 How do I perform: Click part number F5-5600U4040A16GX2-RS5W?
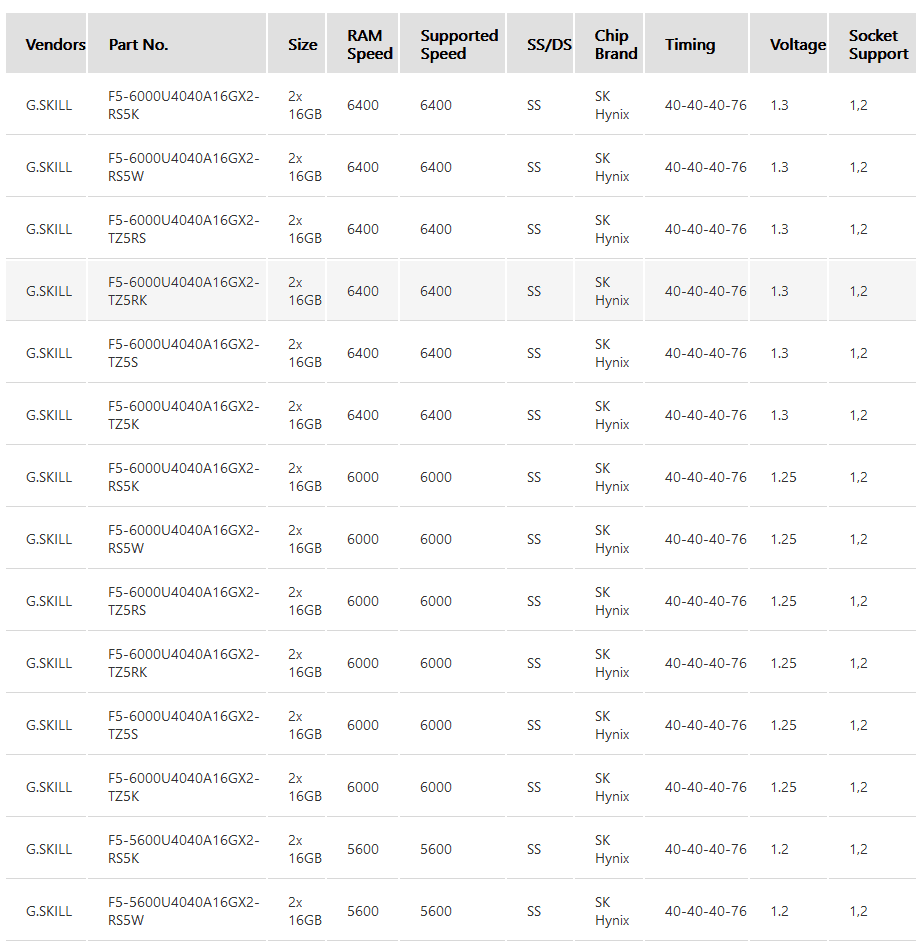183,911
